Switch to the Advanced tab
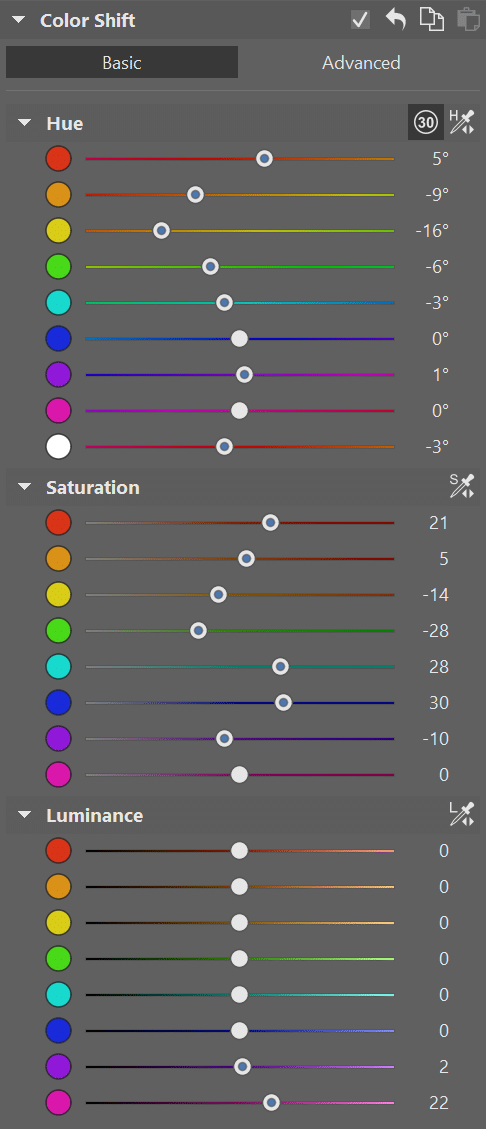This screenshot has width=486, height=1129. point(361,63)
